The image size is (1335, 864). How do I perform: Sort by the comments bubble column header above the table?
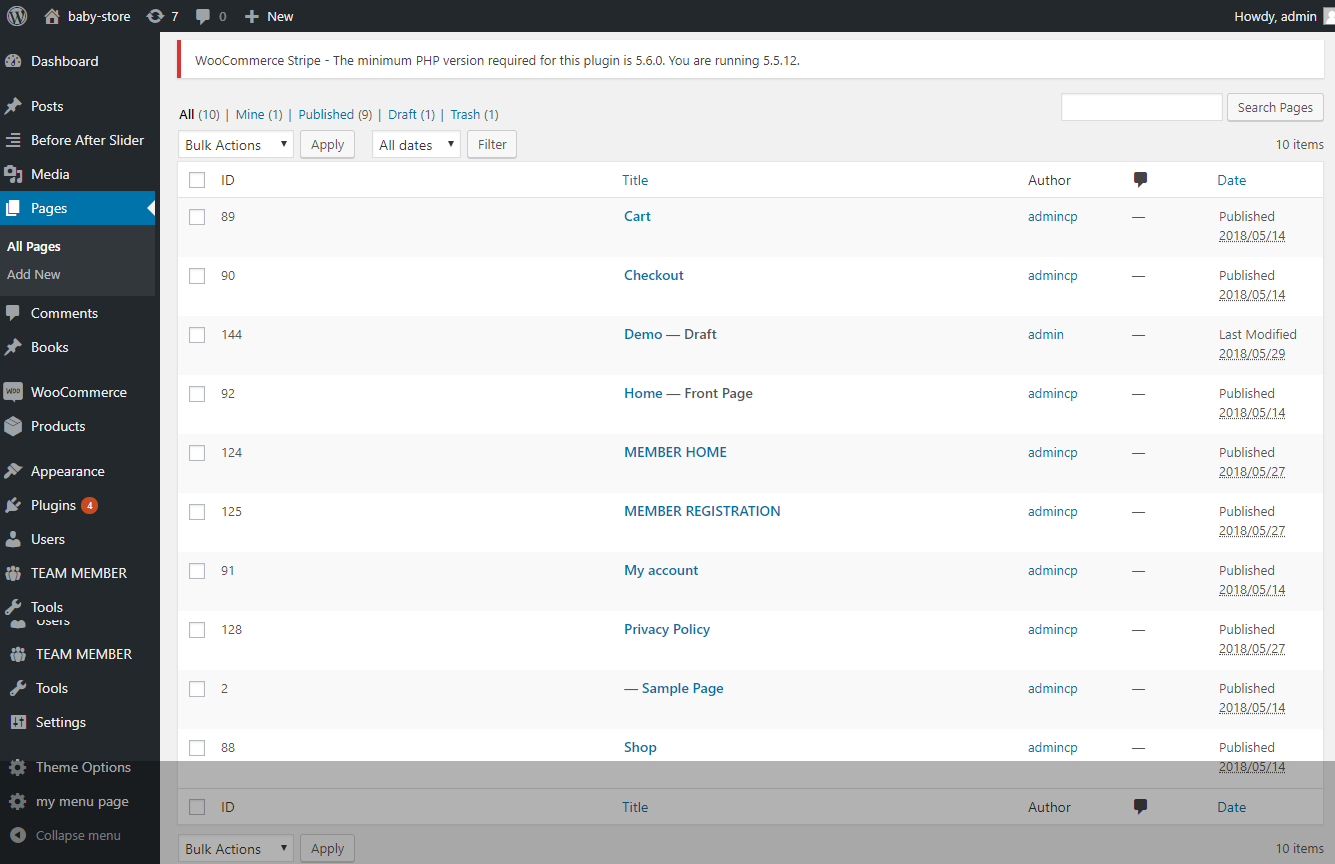click(1140, 180)
